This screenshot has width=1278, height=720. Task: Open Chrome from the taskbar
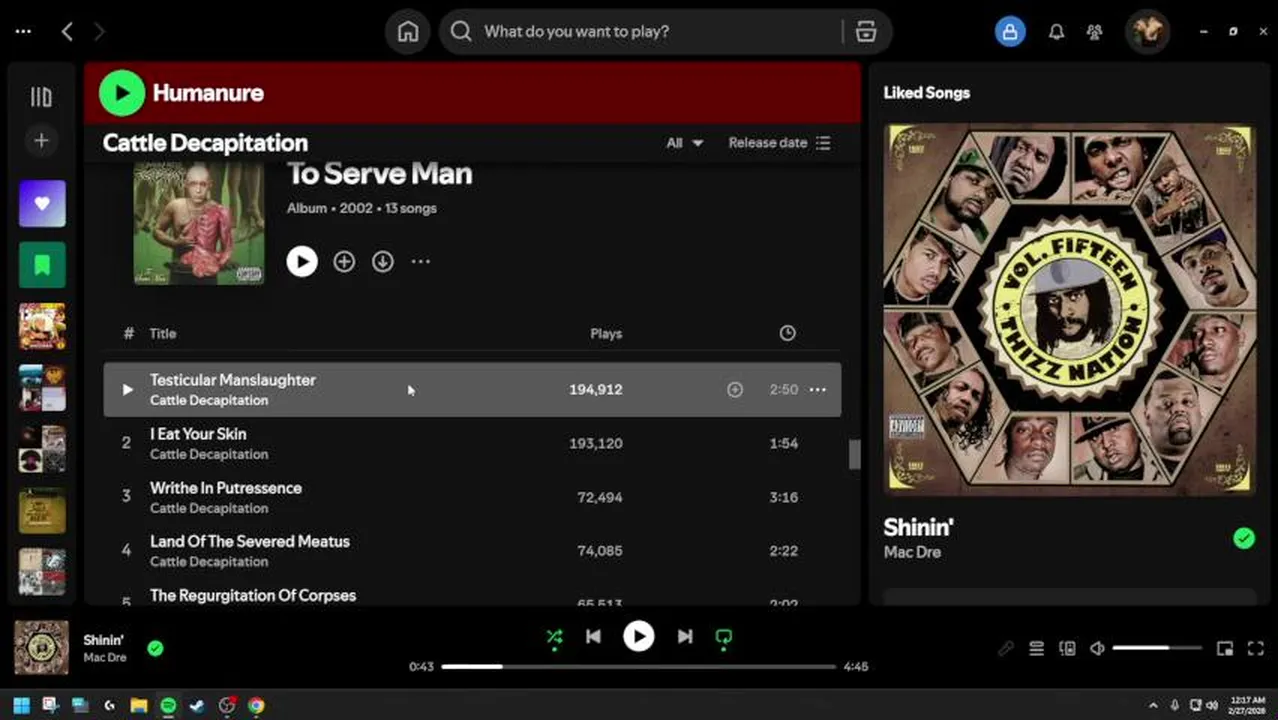point(256,705)
